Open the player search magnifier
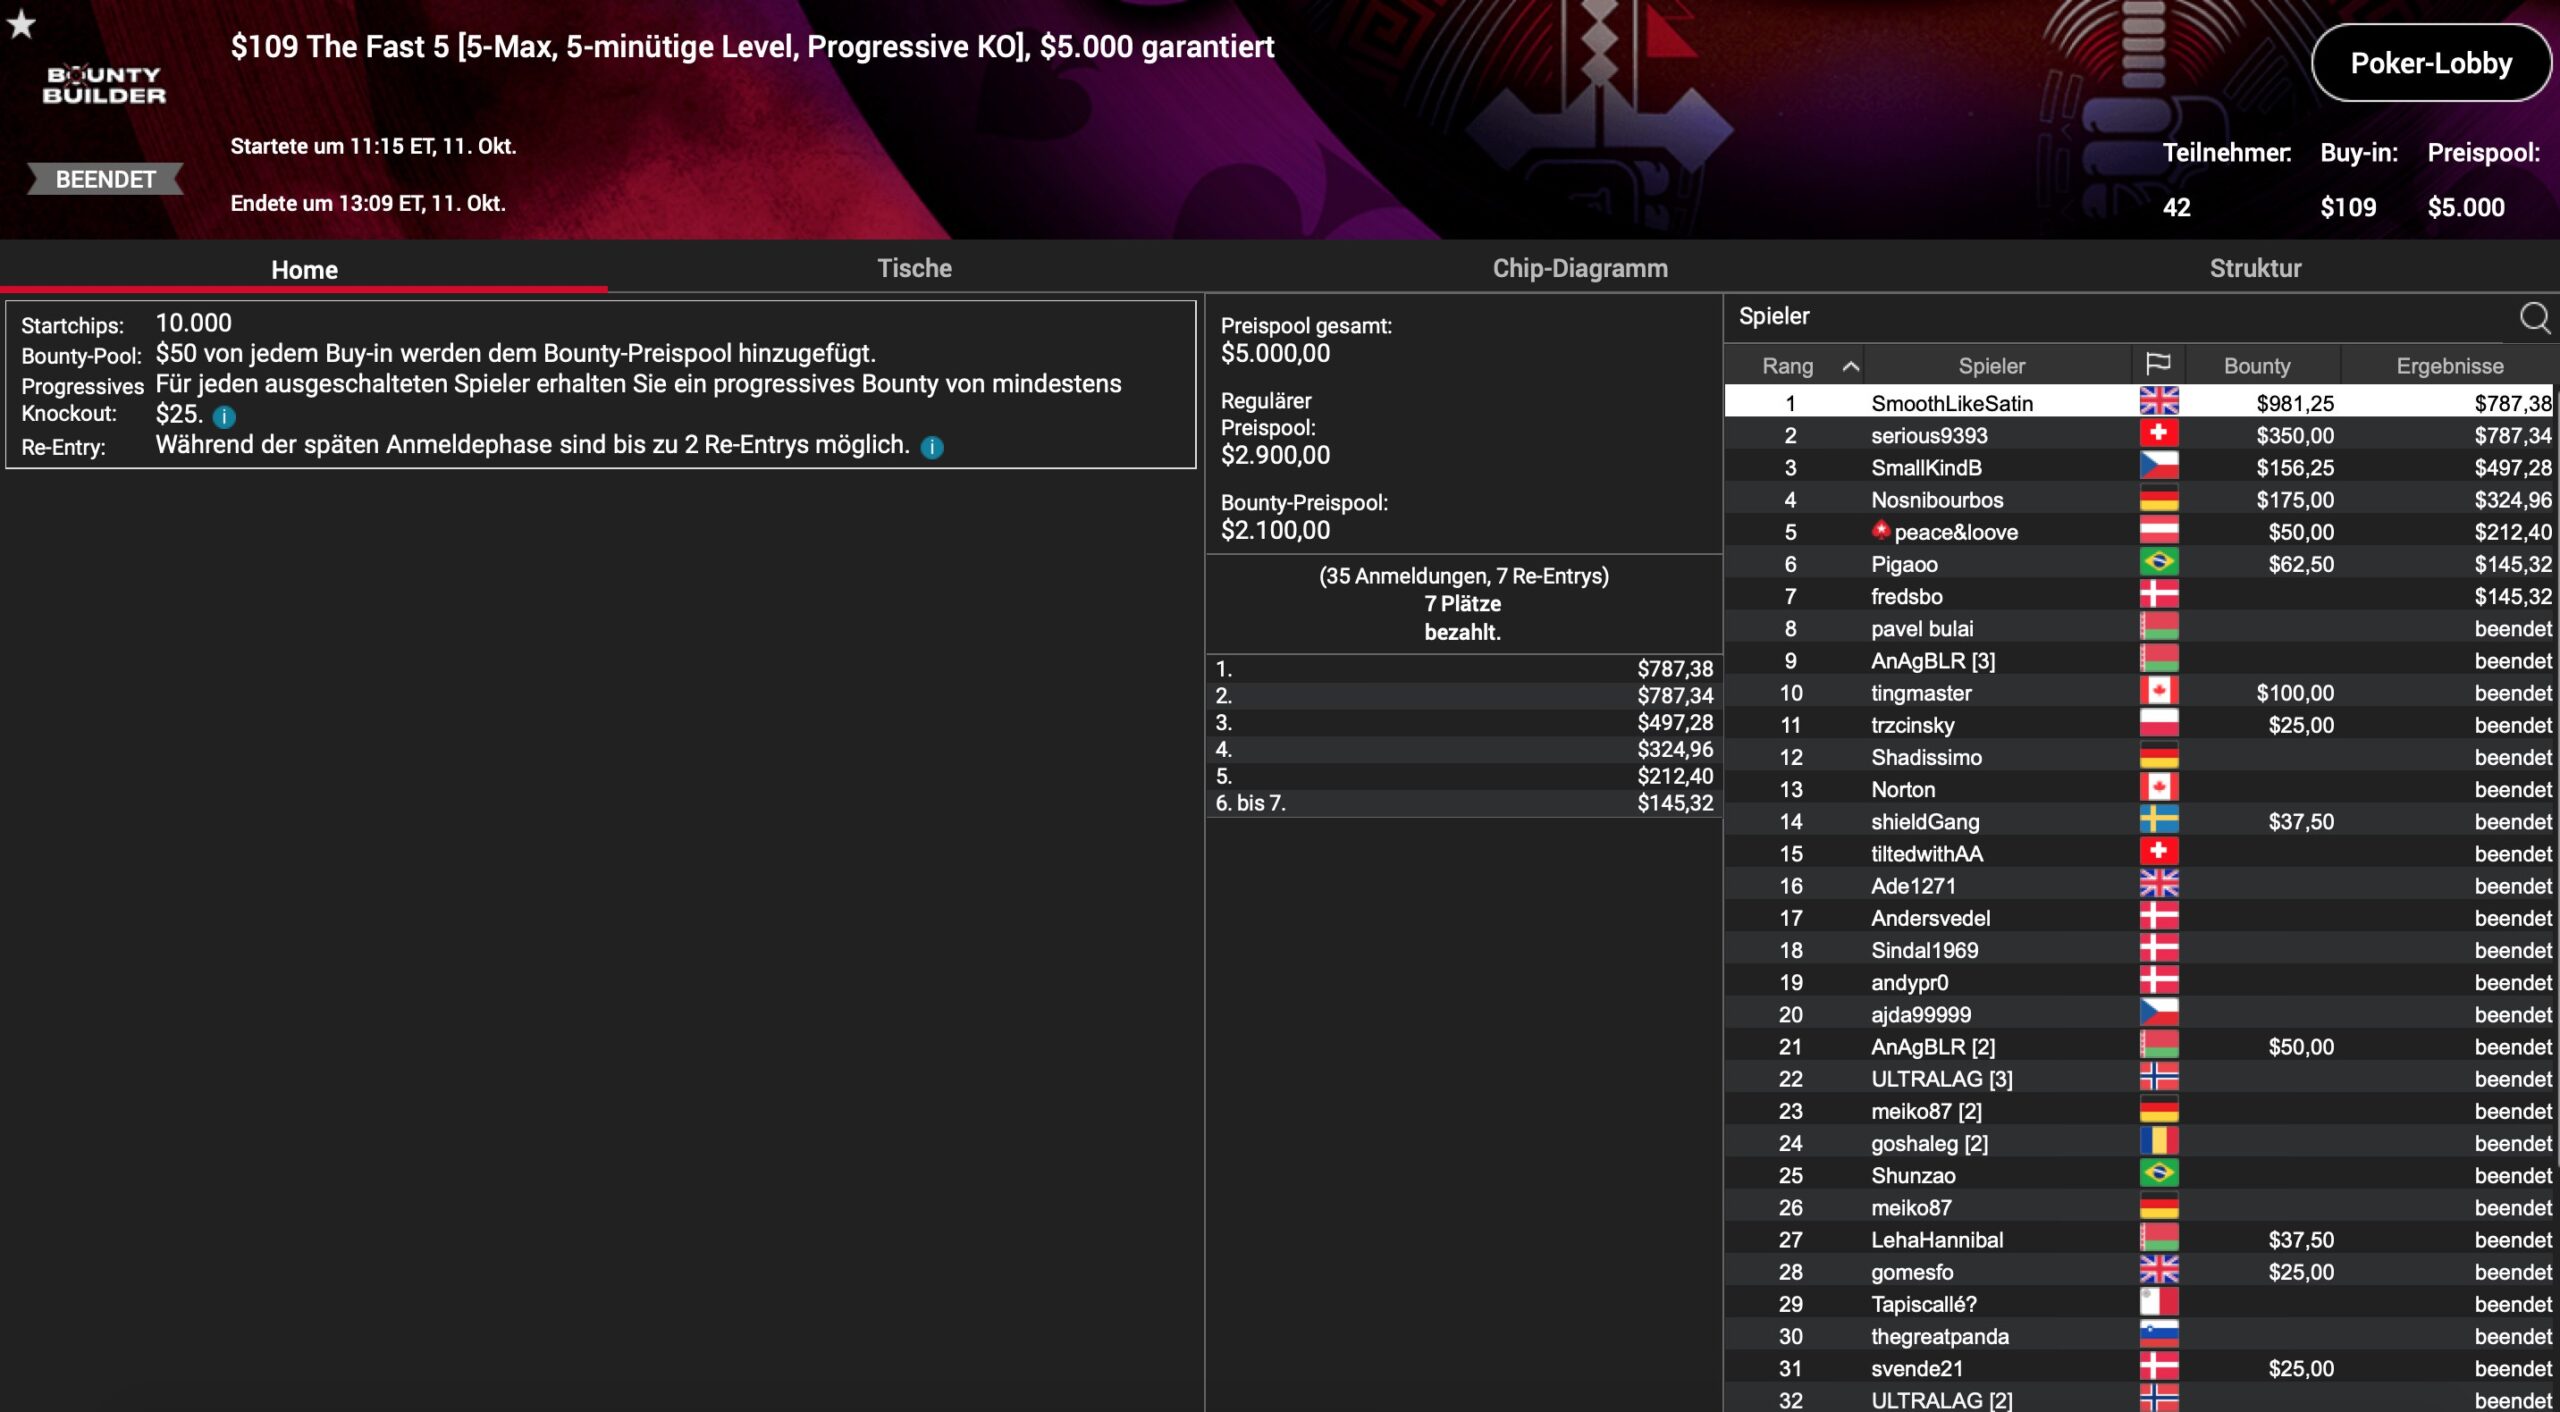2560x1412 pixels. [x=2534, y=318]
